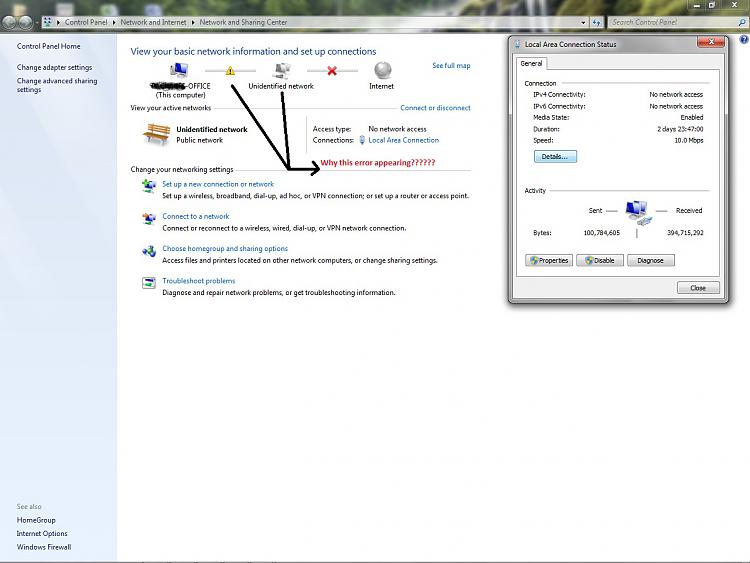Click the Set up new connection icon
Screen dimensions: 750x563
tap(149, 186)
